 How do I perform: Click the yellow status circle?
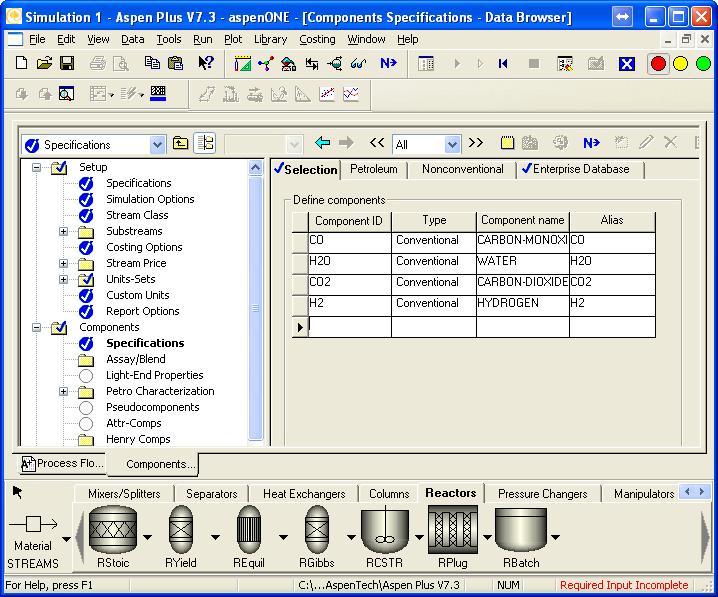click(680, 64)
